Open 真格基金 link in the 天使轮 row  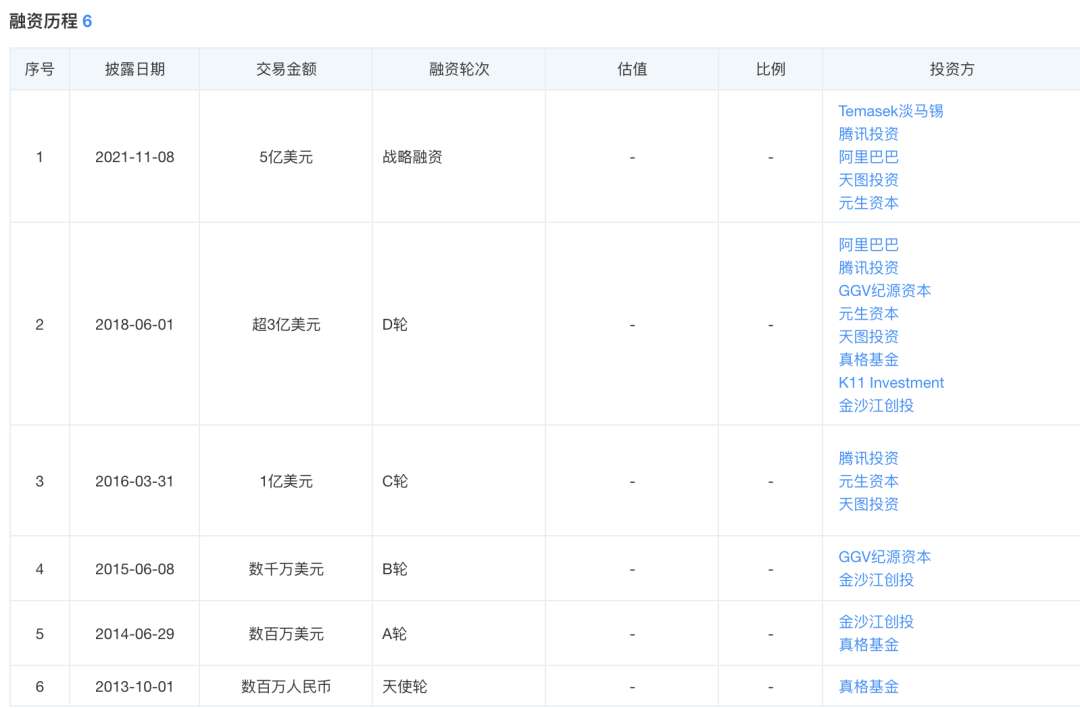[868, 687]
